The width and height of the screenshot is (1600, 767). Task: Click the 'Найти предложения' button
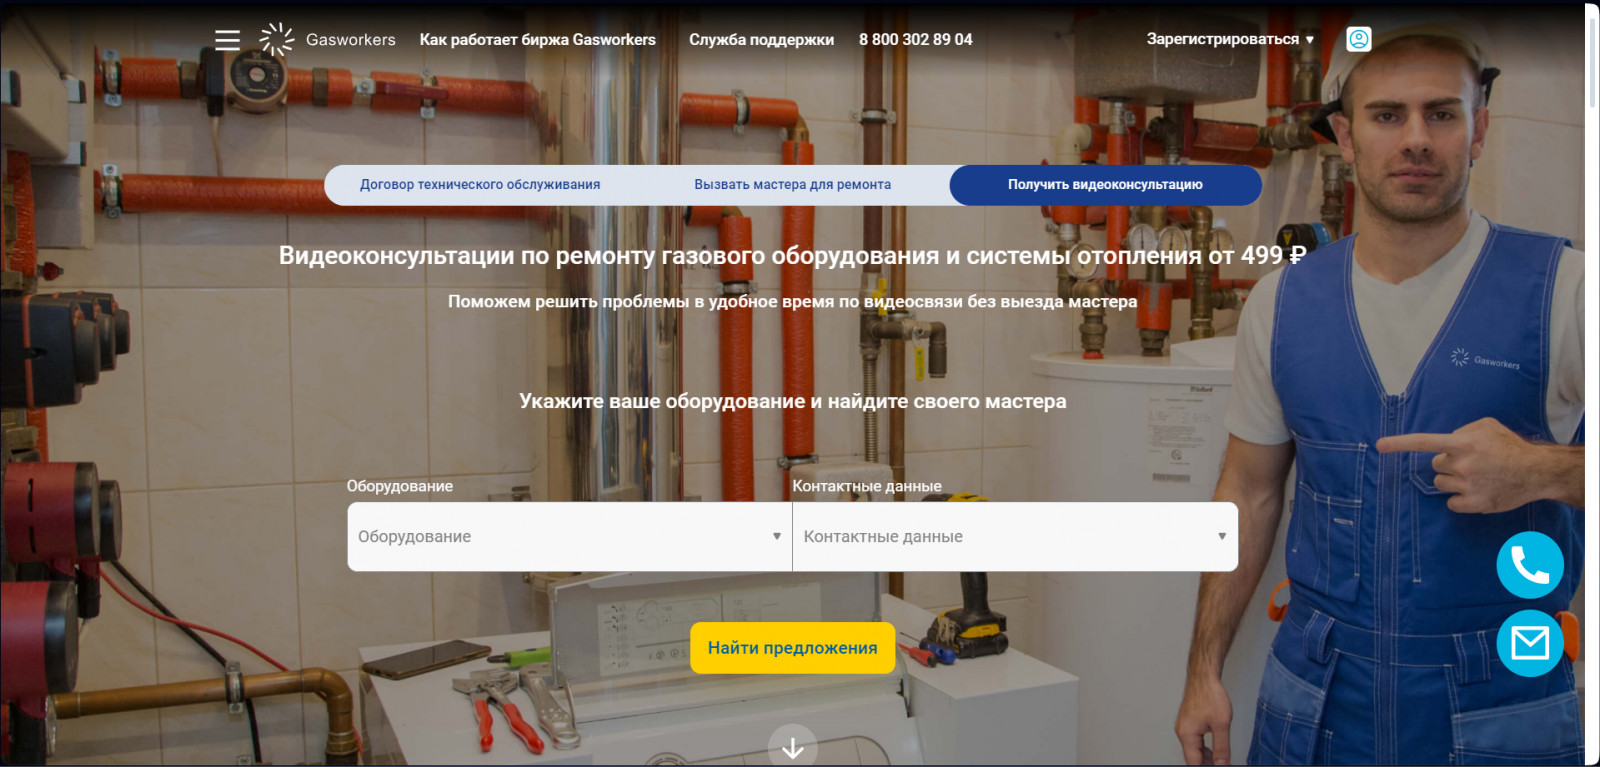pos(793,648)
